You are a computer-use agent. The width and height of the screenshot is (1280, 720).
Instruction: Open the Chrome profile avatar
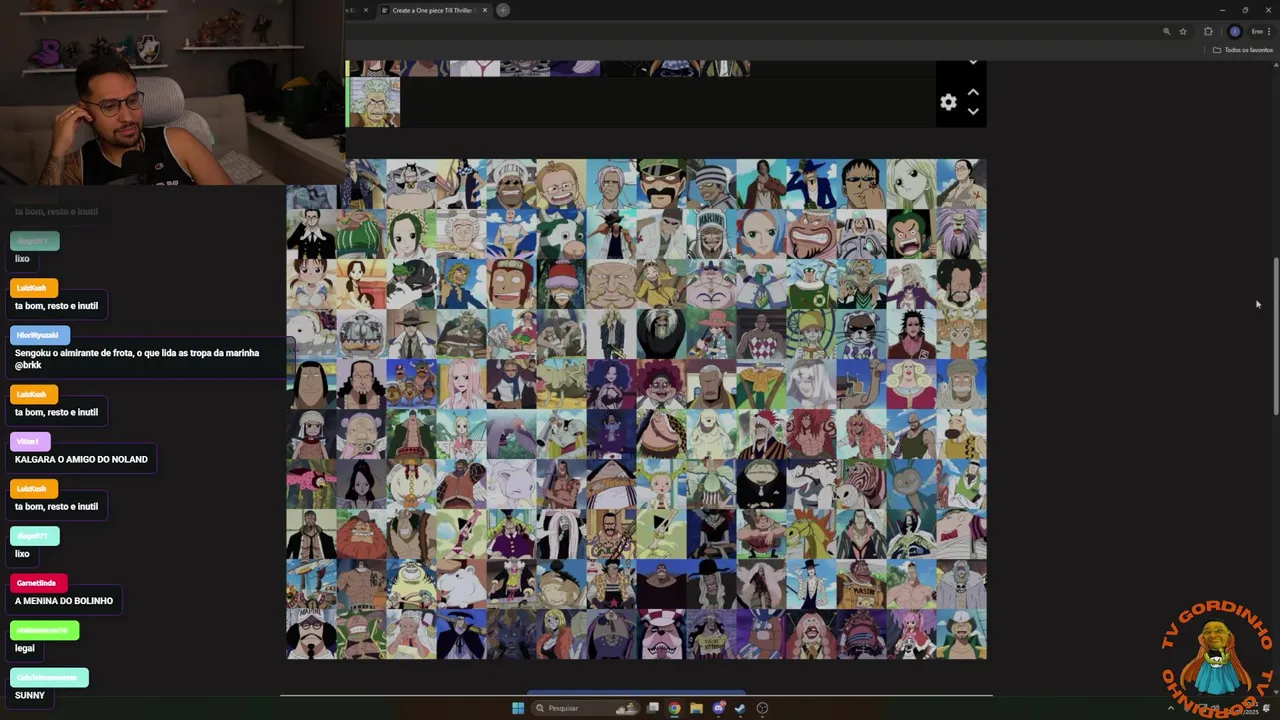(1235, 32)
